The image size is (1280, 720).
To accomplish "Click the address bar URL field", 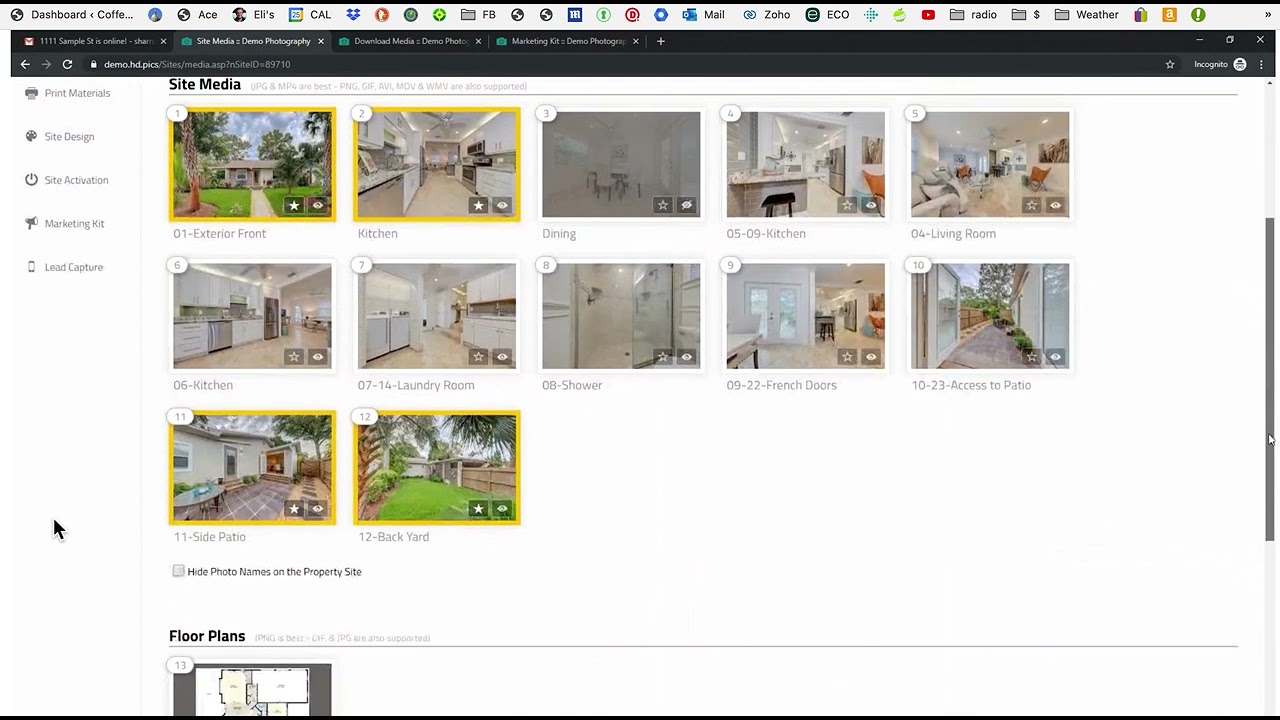I will click(630, 64).
